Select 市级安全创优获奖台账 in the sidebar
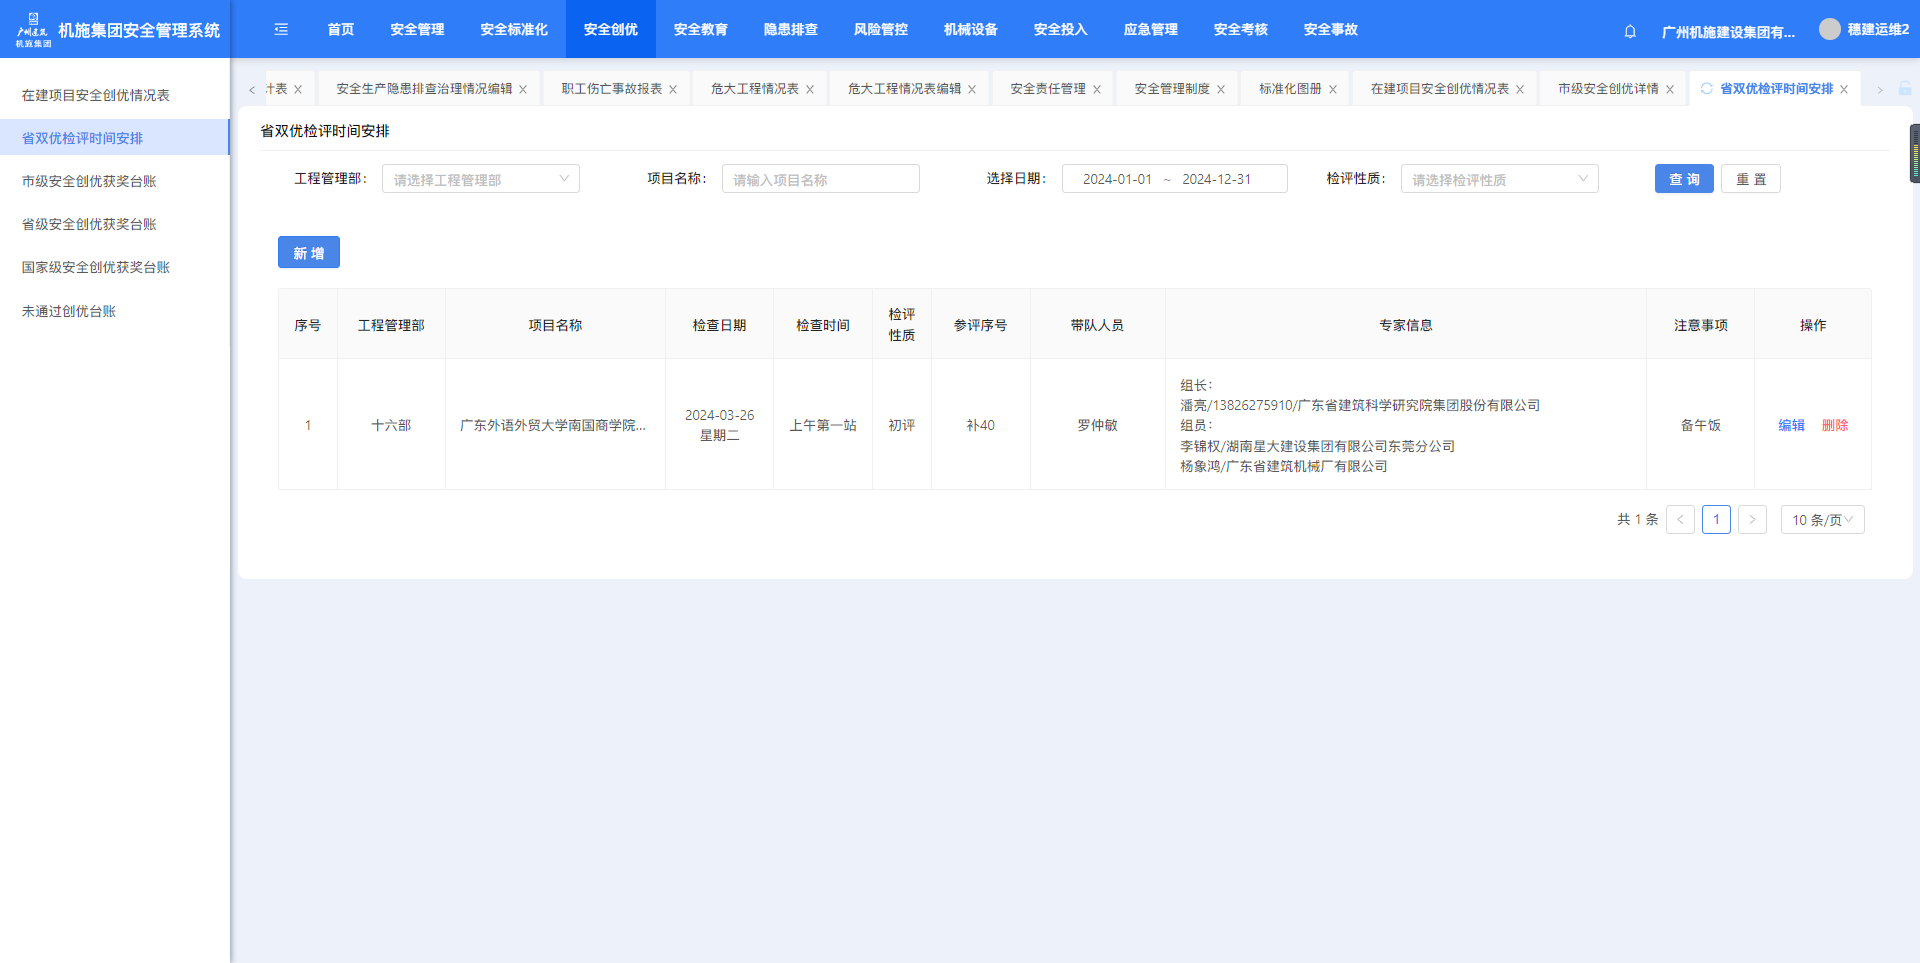 89,181
